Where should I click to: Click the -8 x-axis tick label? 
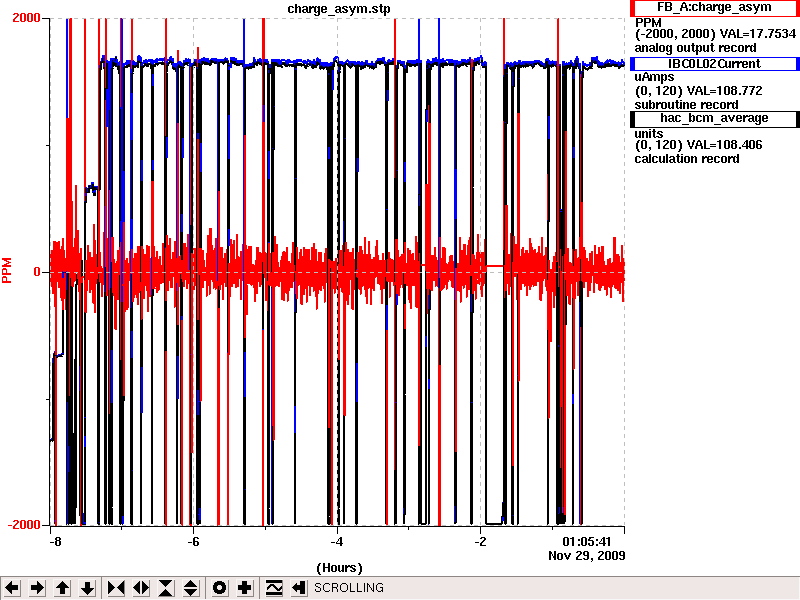tap(55, 542)
